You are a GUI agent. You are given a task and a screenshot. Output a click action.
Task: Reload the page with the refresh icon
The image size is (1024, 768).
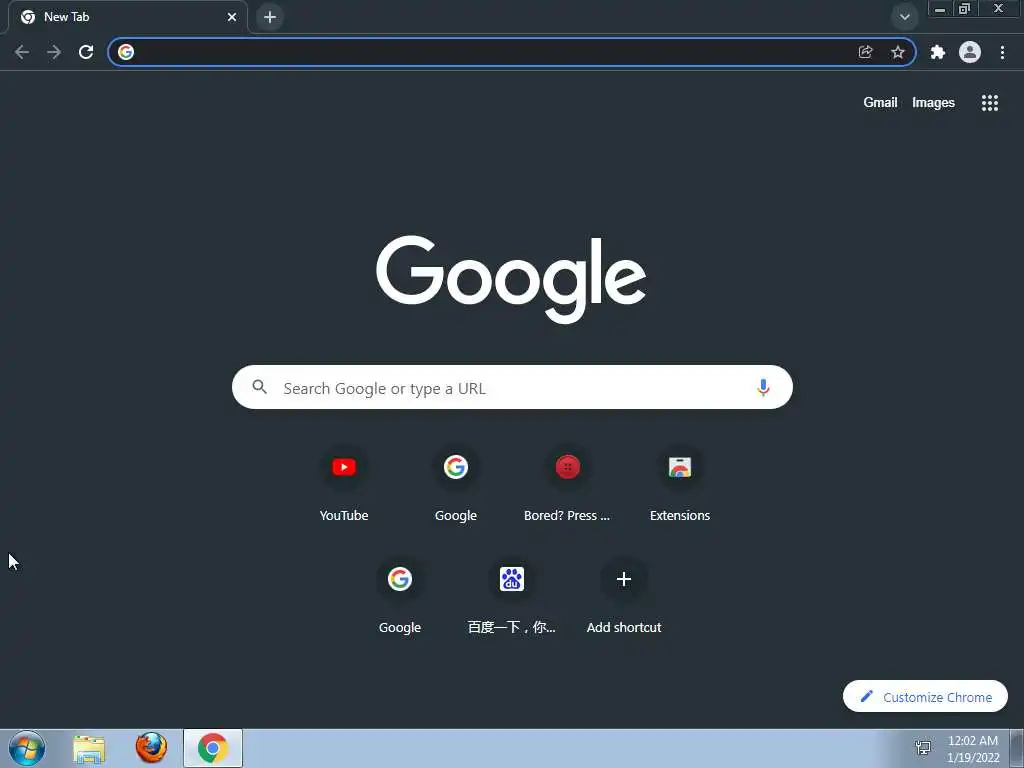(x=86, y=52)
